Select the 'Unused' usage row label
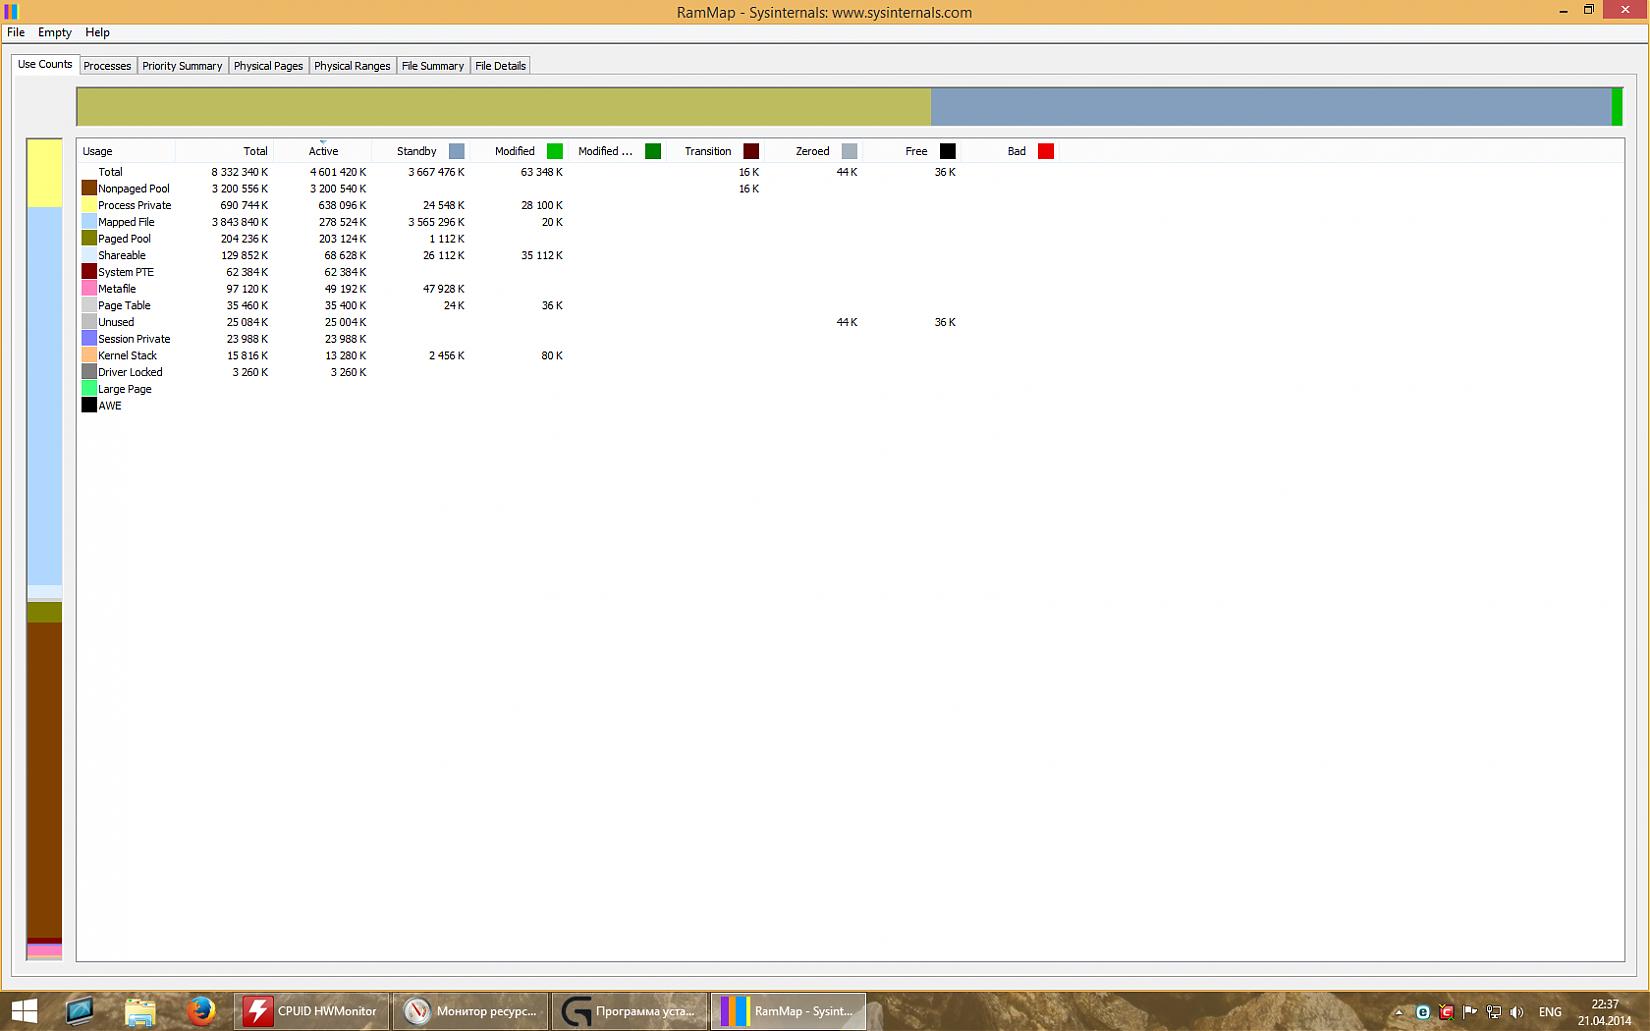Viewport: 1650px width, 1031px height. click(x=116, y=322)
